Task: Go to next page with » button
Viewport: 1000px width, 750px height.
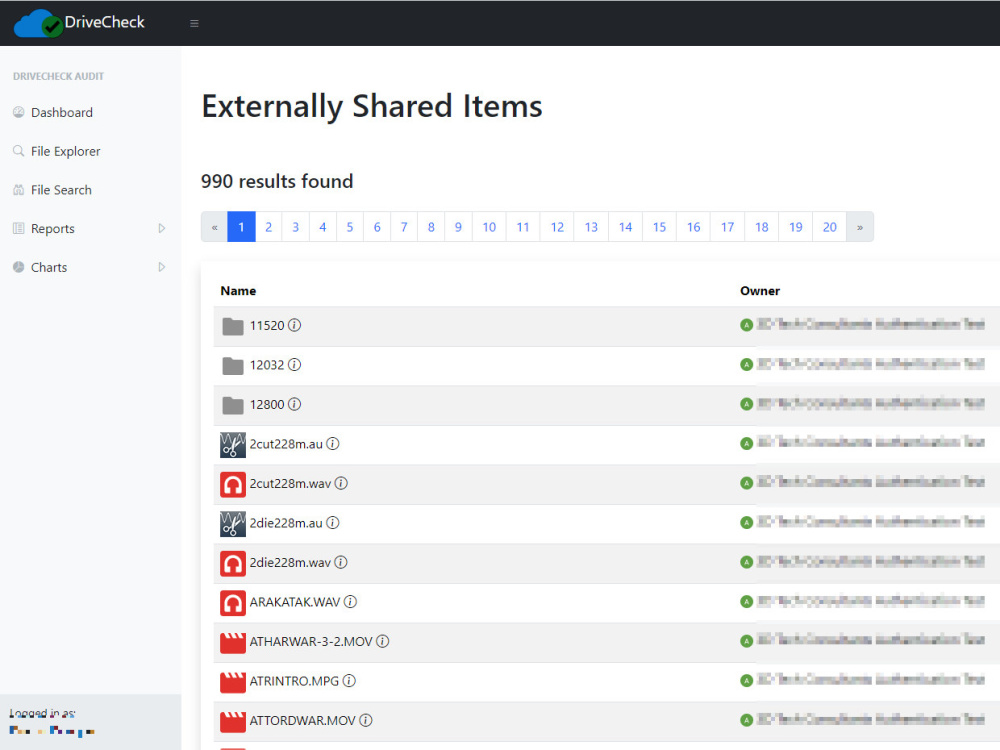Action: coord(860,227)
